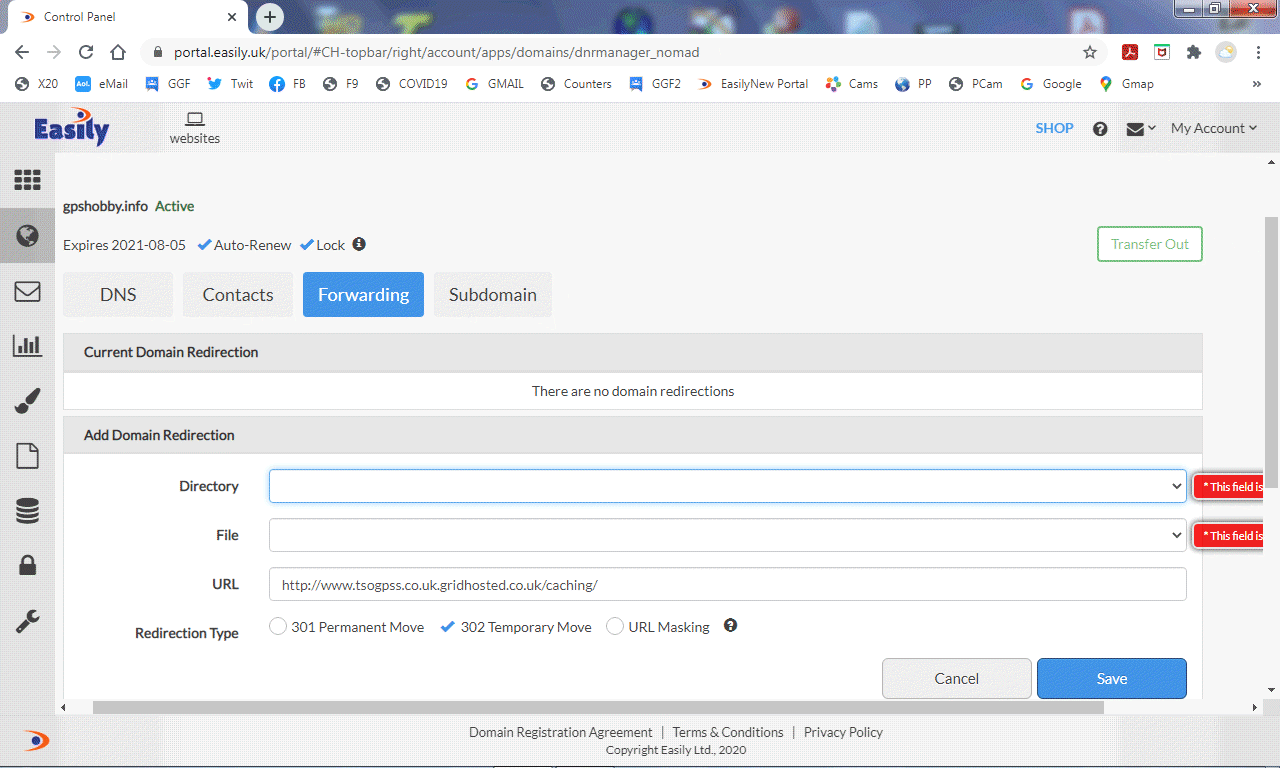Open the COVID19 bookmark
Screen dimensions: 1280x768
pyautogui.click(x=412, y=84)
